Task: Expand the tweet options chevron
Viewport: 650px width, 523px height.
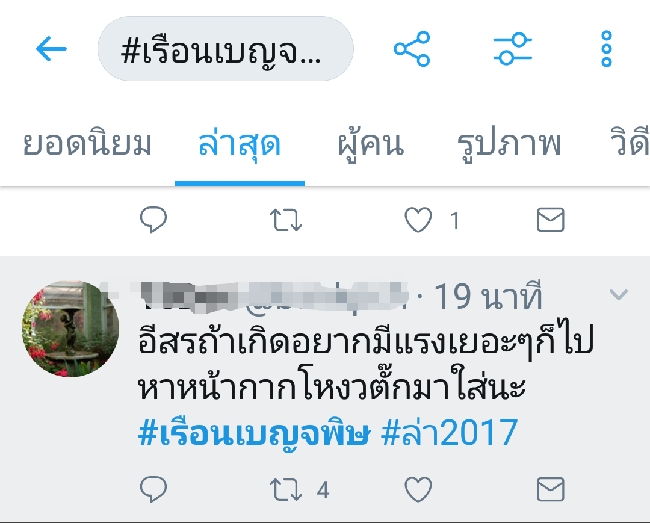Action: [x=619, y=294]
